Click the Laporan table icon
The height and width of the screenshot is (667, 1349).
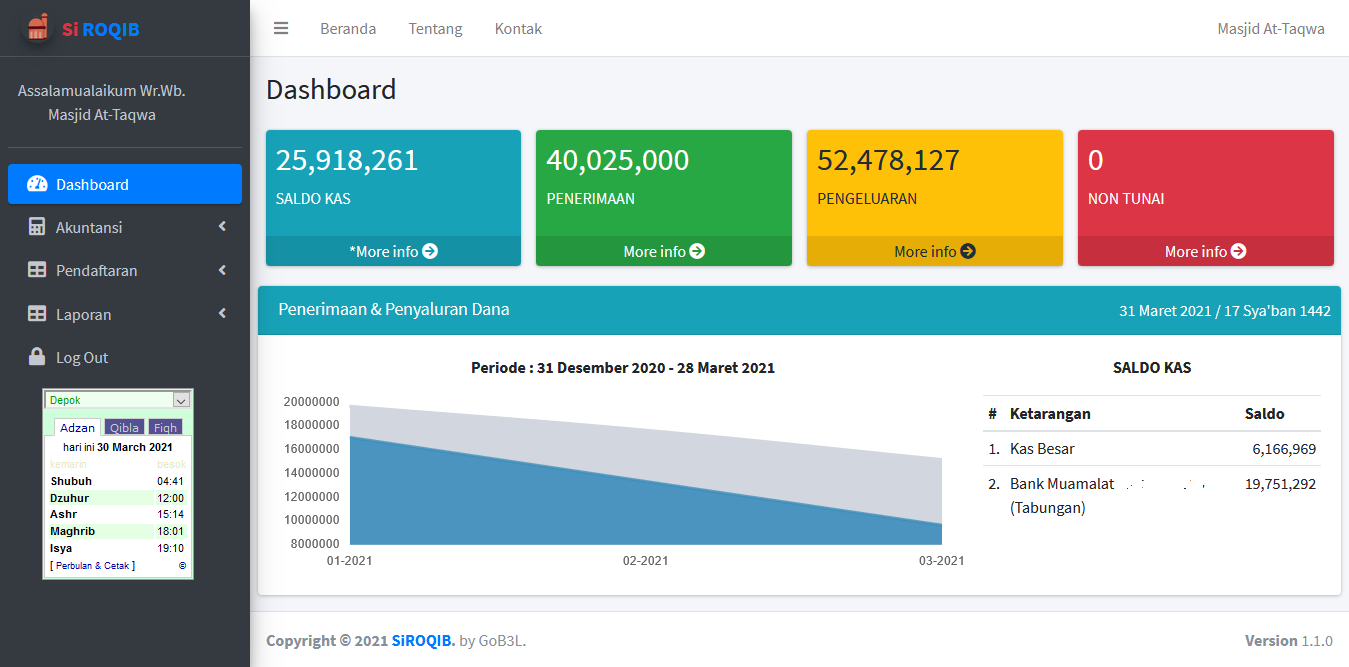point(37,314)
